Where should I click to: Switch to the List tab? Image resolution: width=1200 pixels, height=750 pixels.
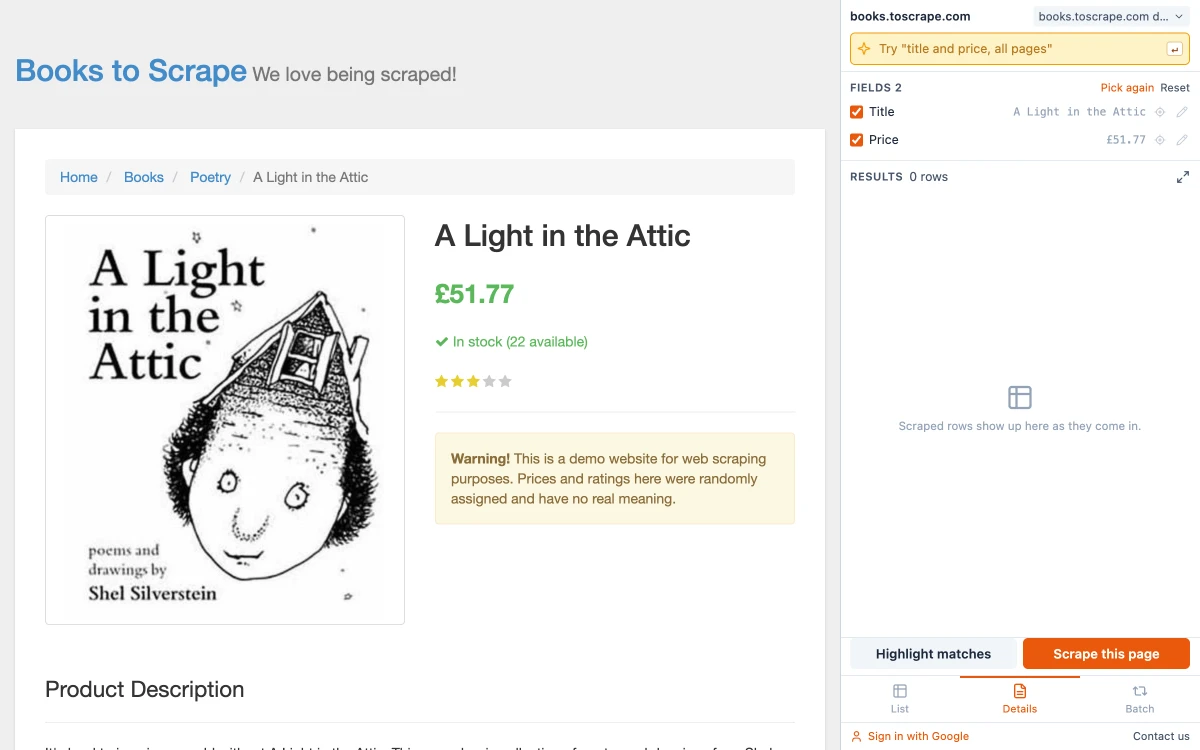pyautogui.click(x=900, y=699)
